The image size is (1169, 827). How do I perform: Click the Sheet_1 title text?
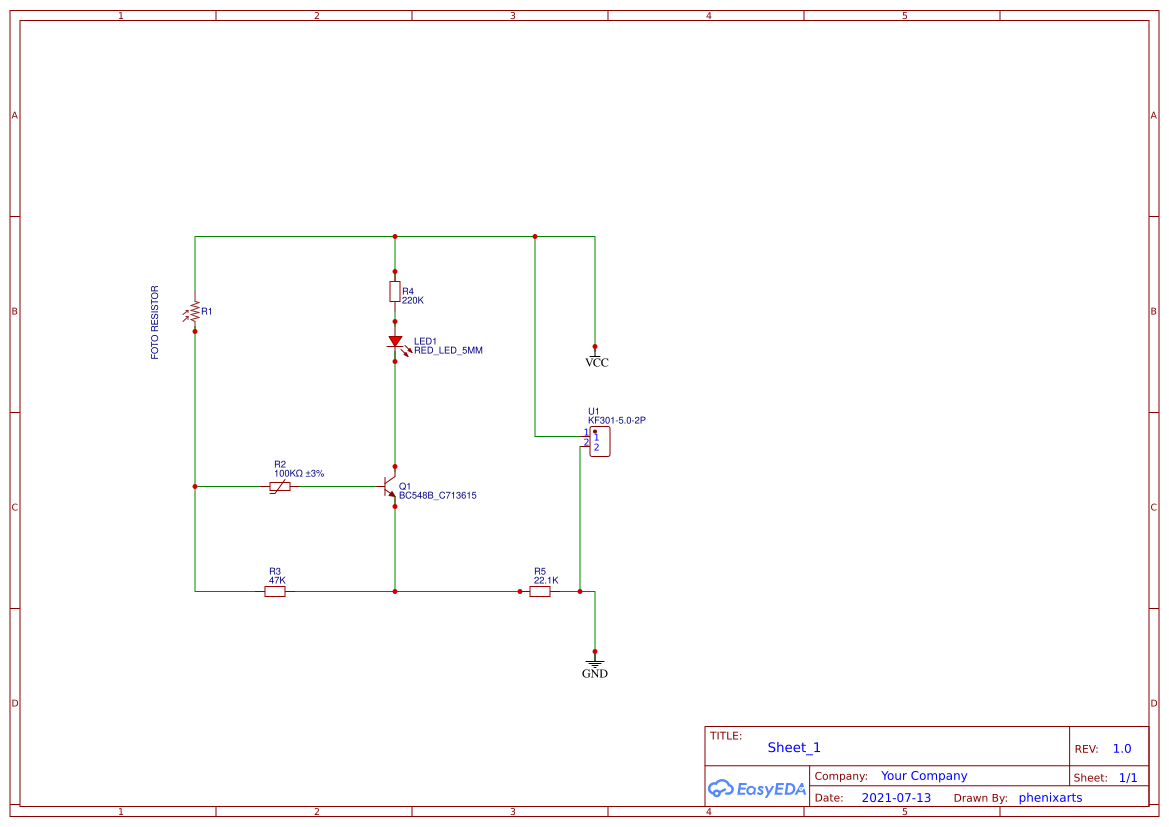pyautogui.click(x=793, y=747)
